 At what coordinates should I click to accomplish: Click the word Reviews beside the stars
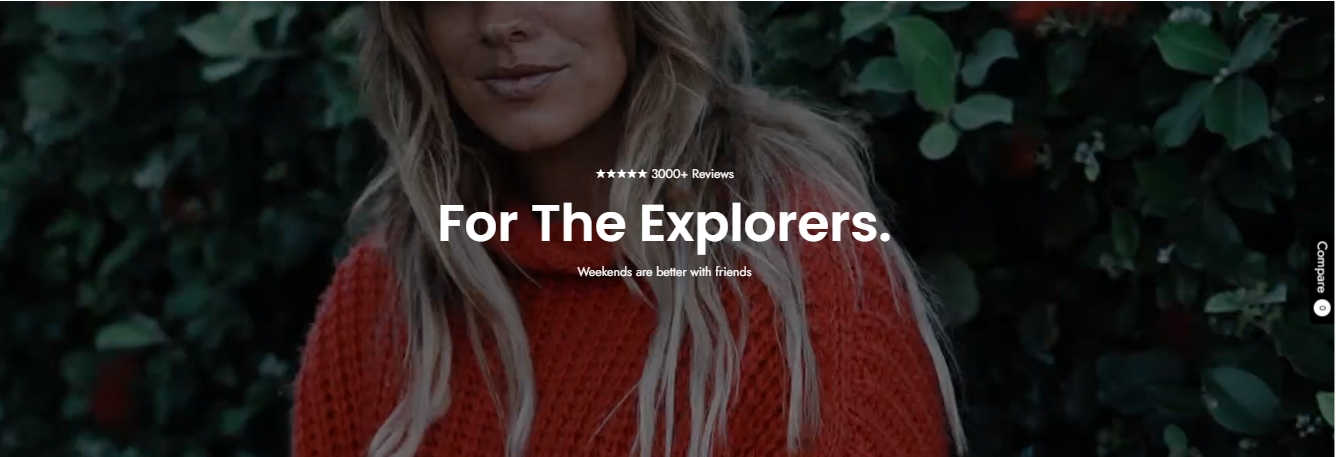click(x=713, y=174)
